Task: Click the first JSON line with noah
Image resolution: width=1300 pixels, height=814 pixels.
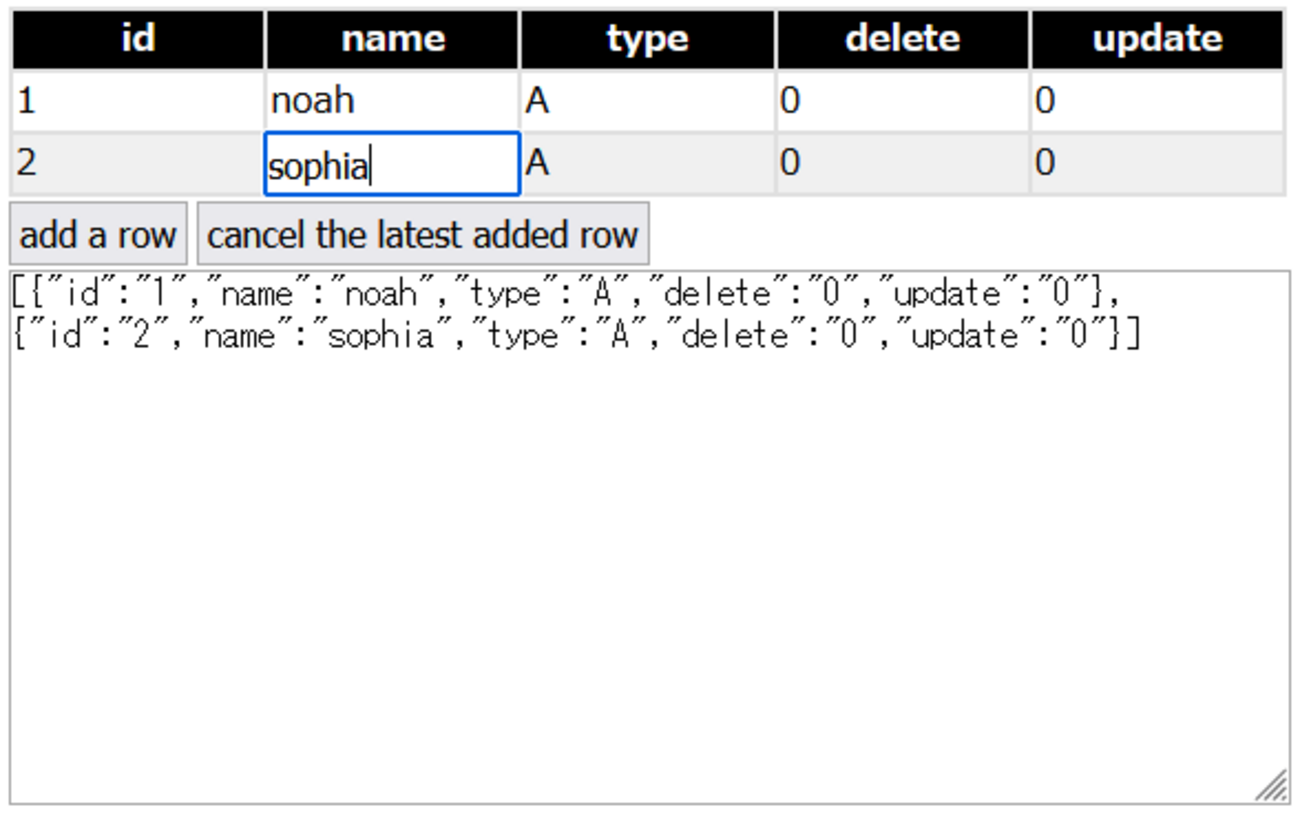Action: click(x=566, y=294)
